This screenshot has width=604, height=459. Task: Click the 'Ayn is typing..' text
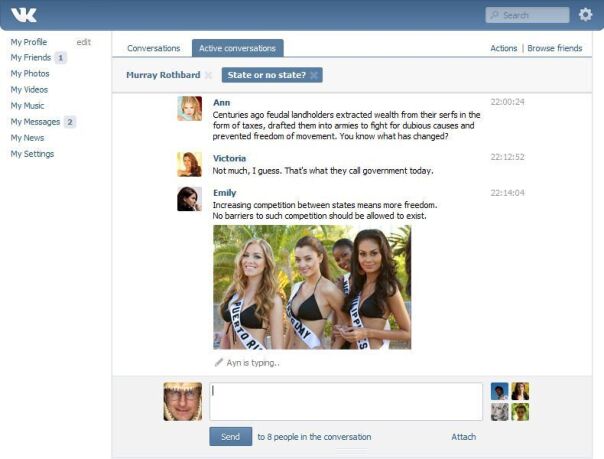(253, 363)
